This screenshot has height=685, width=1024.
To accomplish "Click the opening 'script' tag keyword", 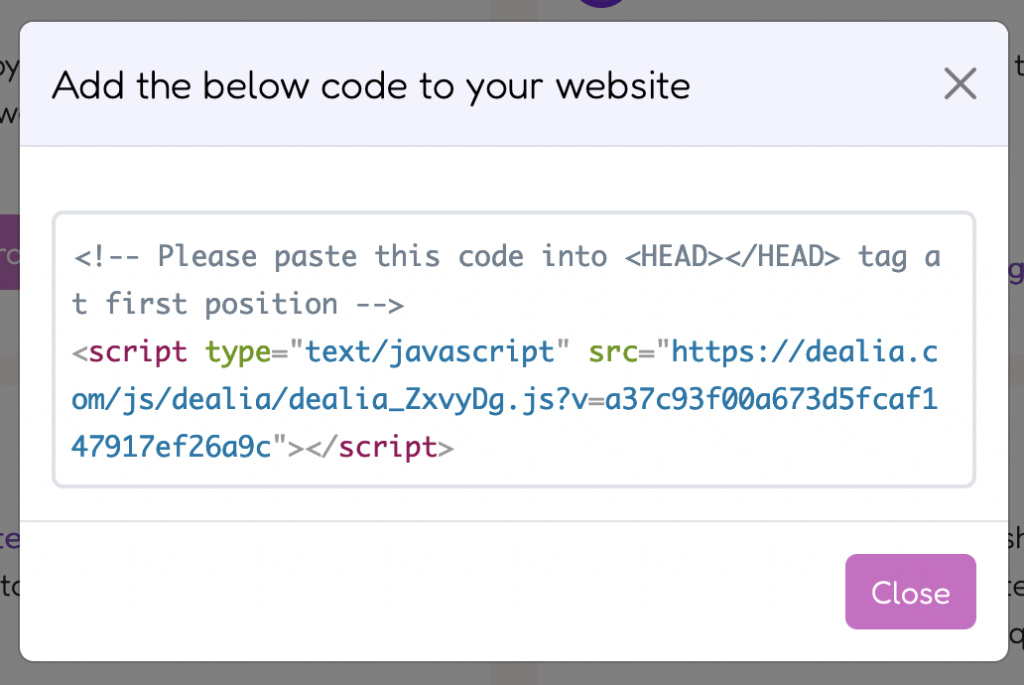I will click(x=138, y=352).
